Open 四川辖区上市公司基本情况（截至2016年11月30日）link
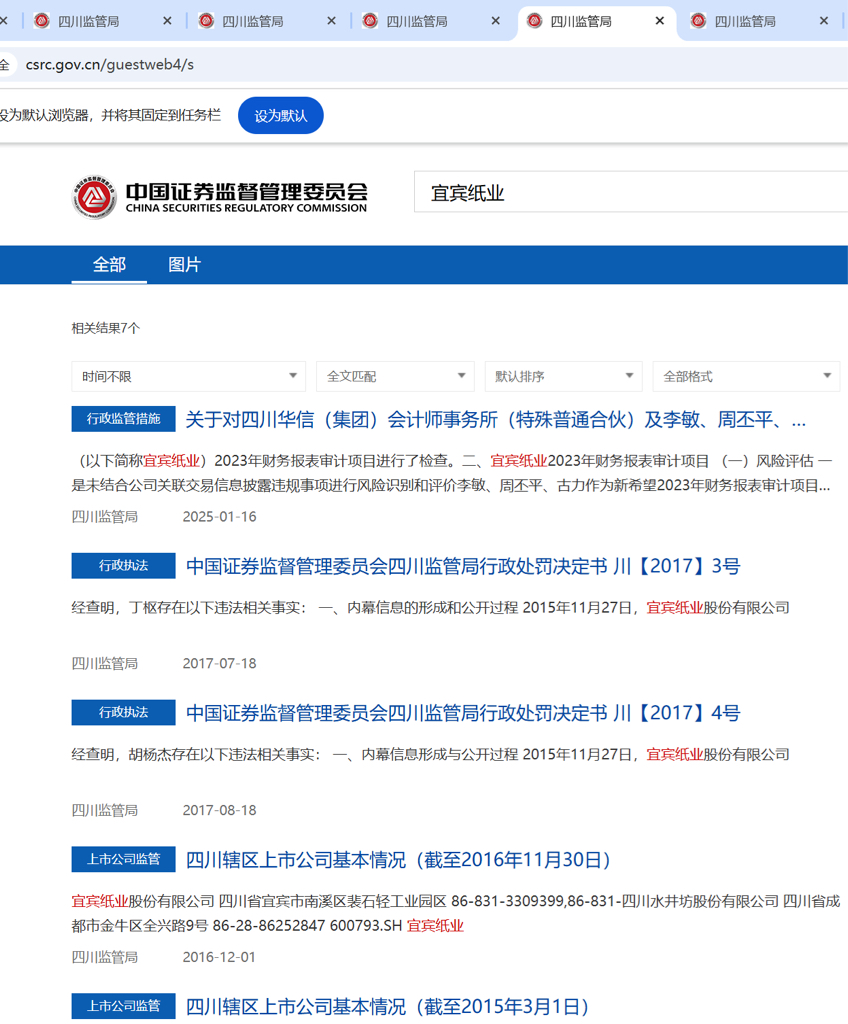This screenshot has width=848, height=1024. coord(399,860)
